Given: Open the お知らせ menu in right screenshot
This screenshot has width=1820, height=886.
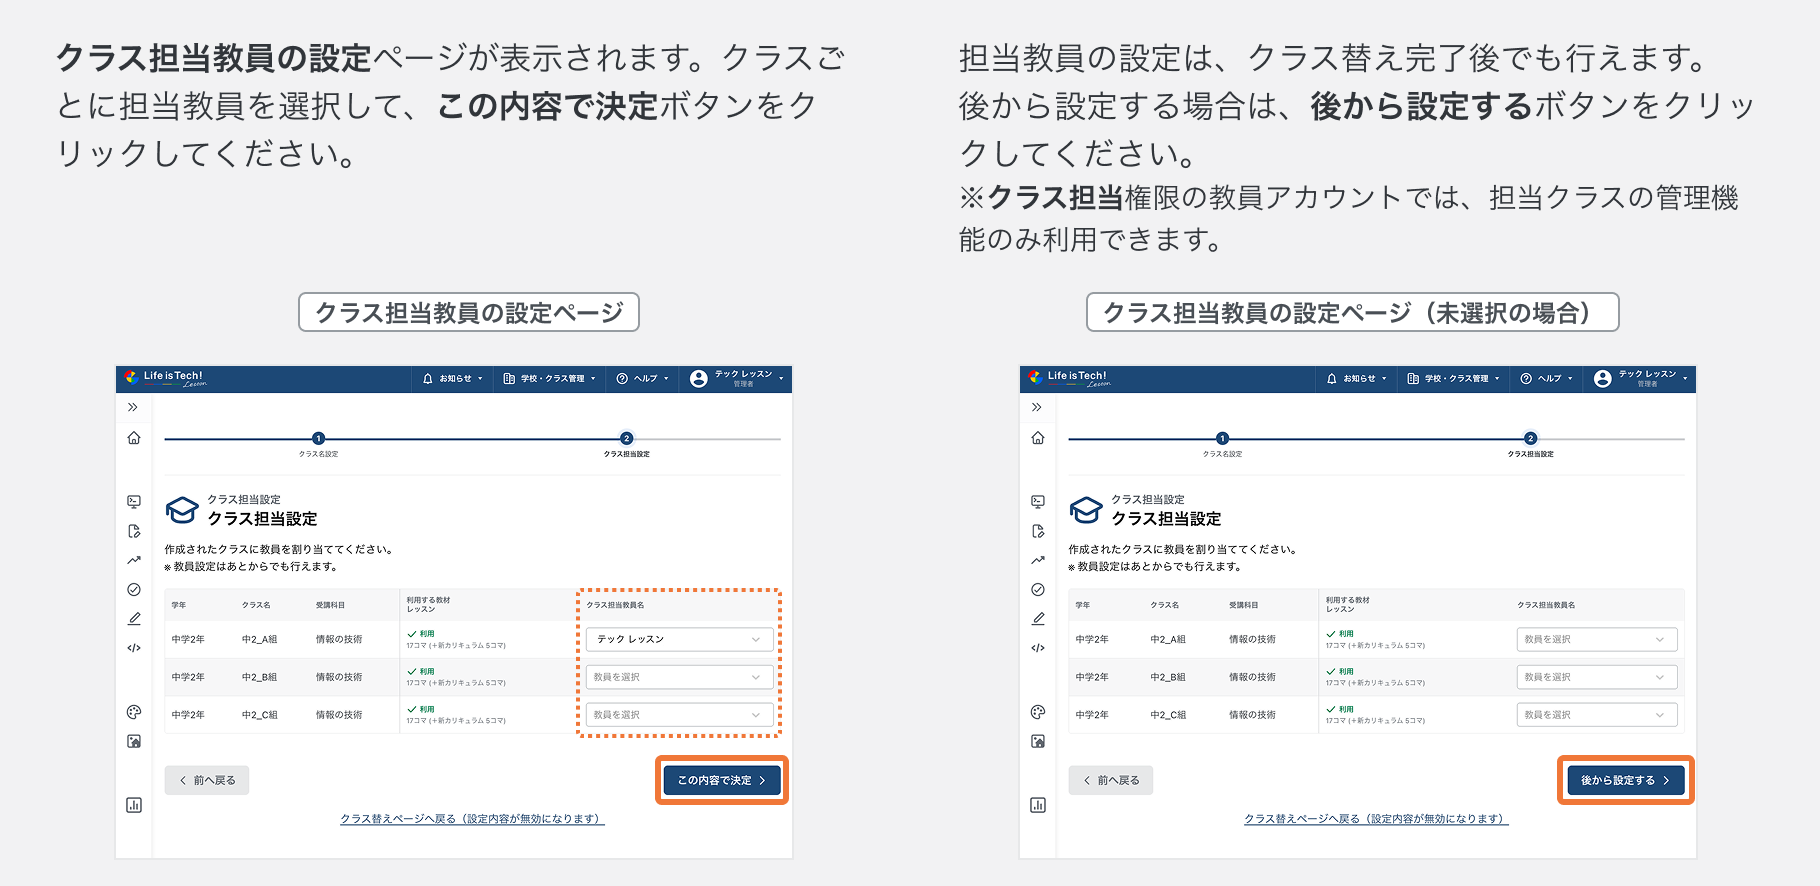Looking at the screenshot, I should click(x=1357, y=379).
